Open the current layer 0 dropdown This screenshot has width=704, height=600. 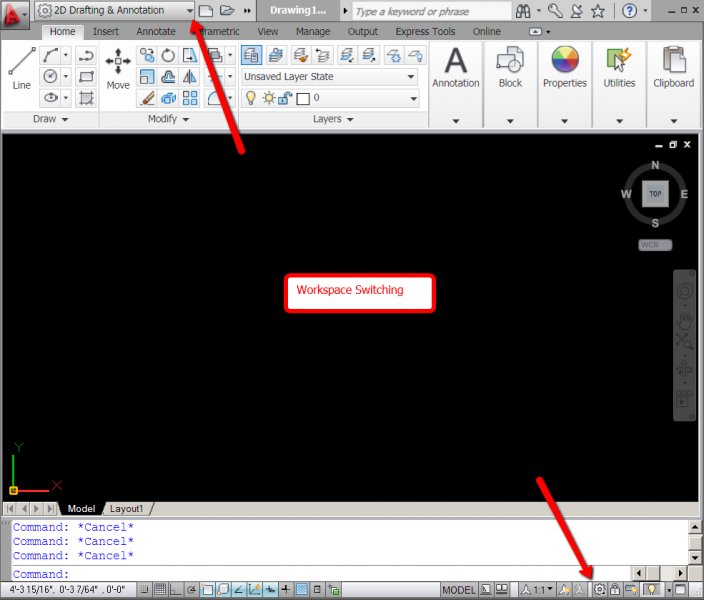click(x=330, y=98)
